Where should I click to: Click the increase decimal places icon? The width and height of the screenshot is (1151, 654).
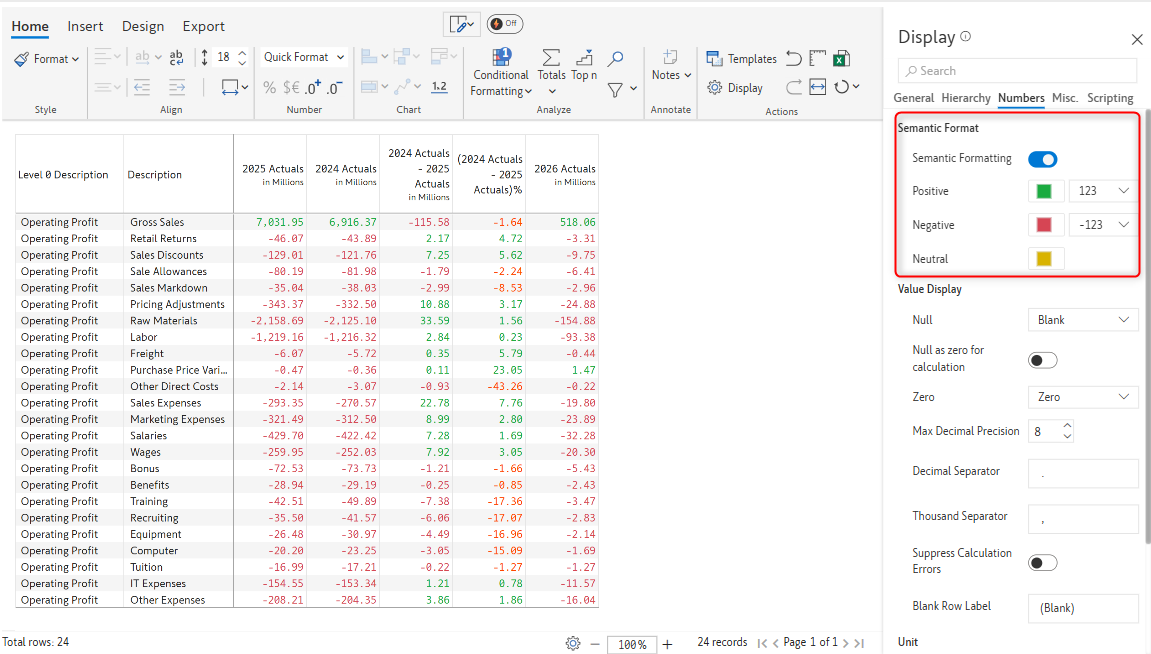tap(312, 88)
